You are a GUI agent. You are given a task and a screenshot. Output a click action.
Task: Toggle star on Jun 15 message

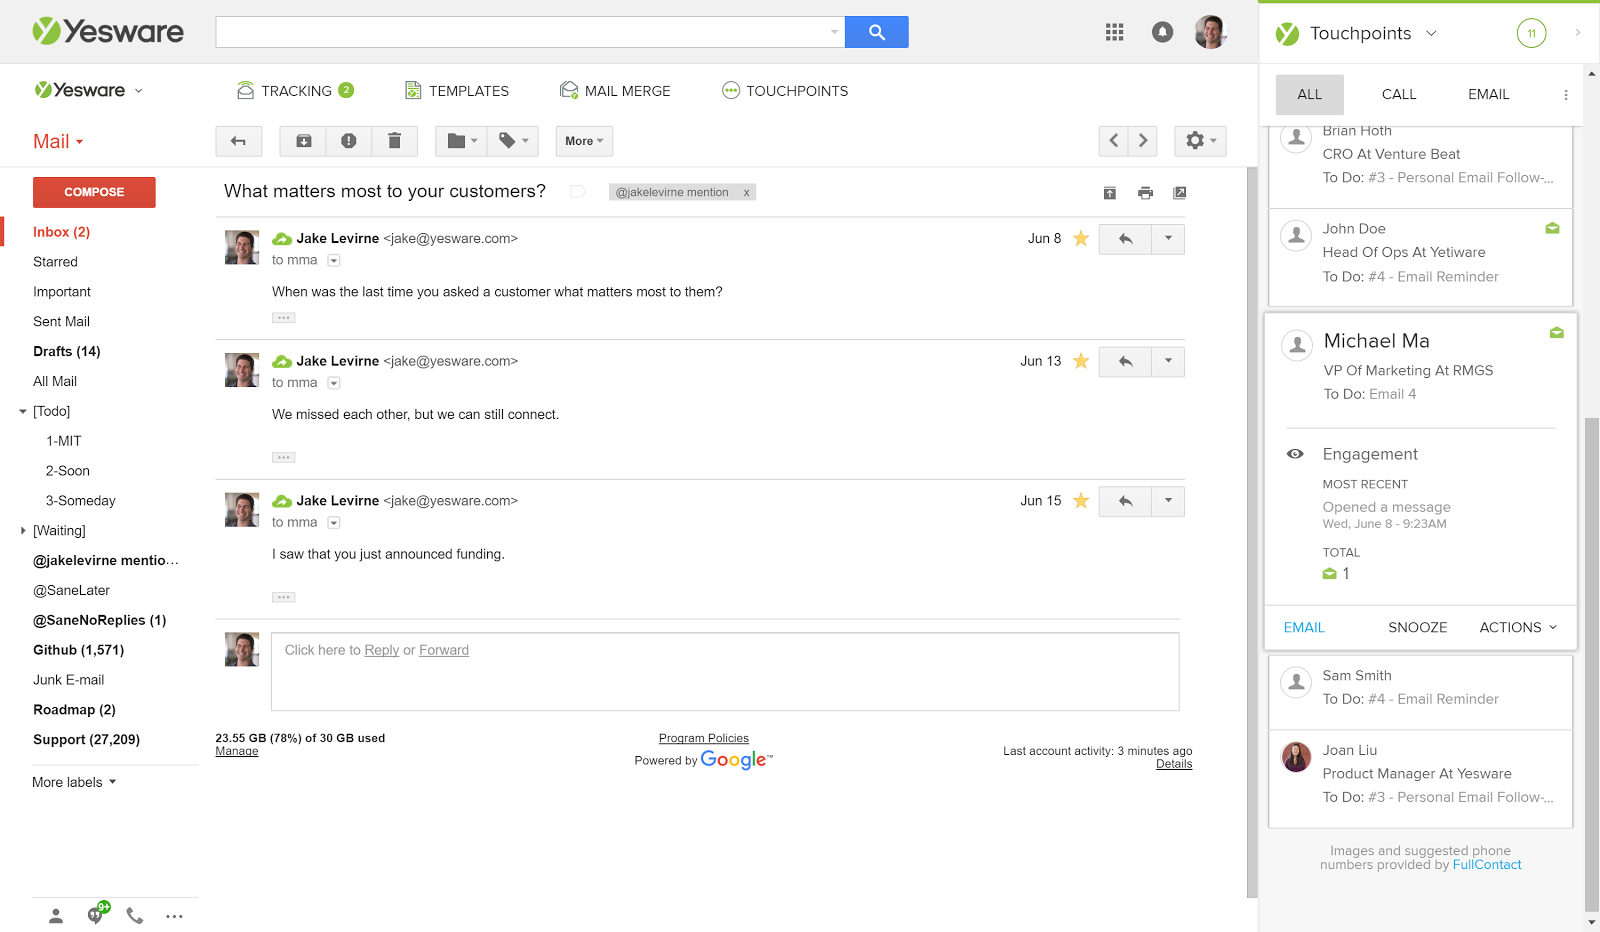(x=1080, y=501)
